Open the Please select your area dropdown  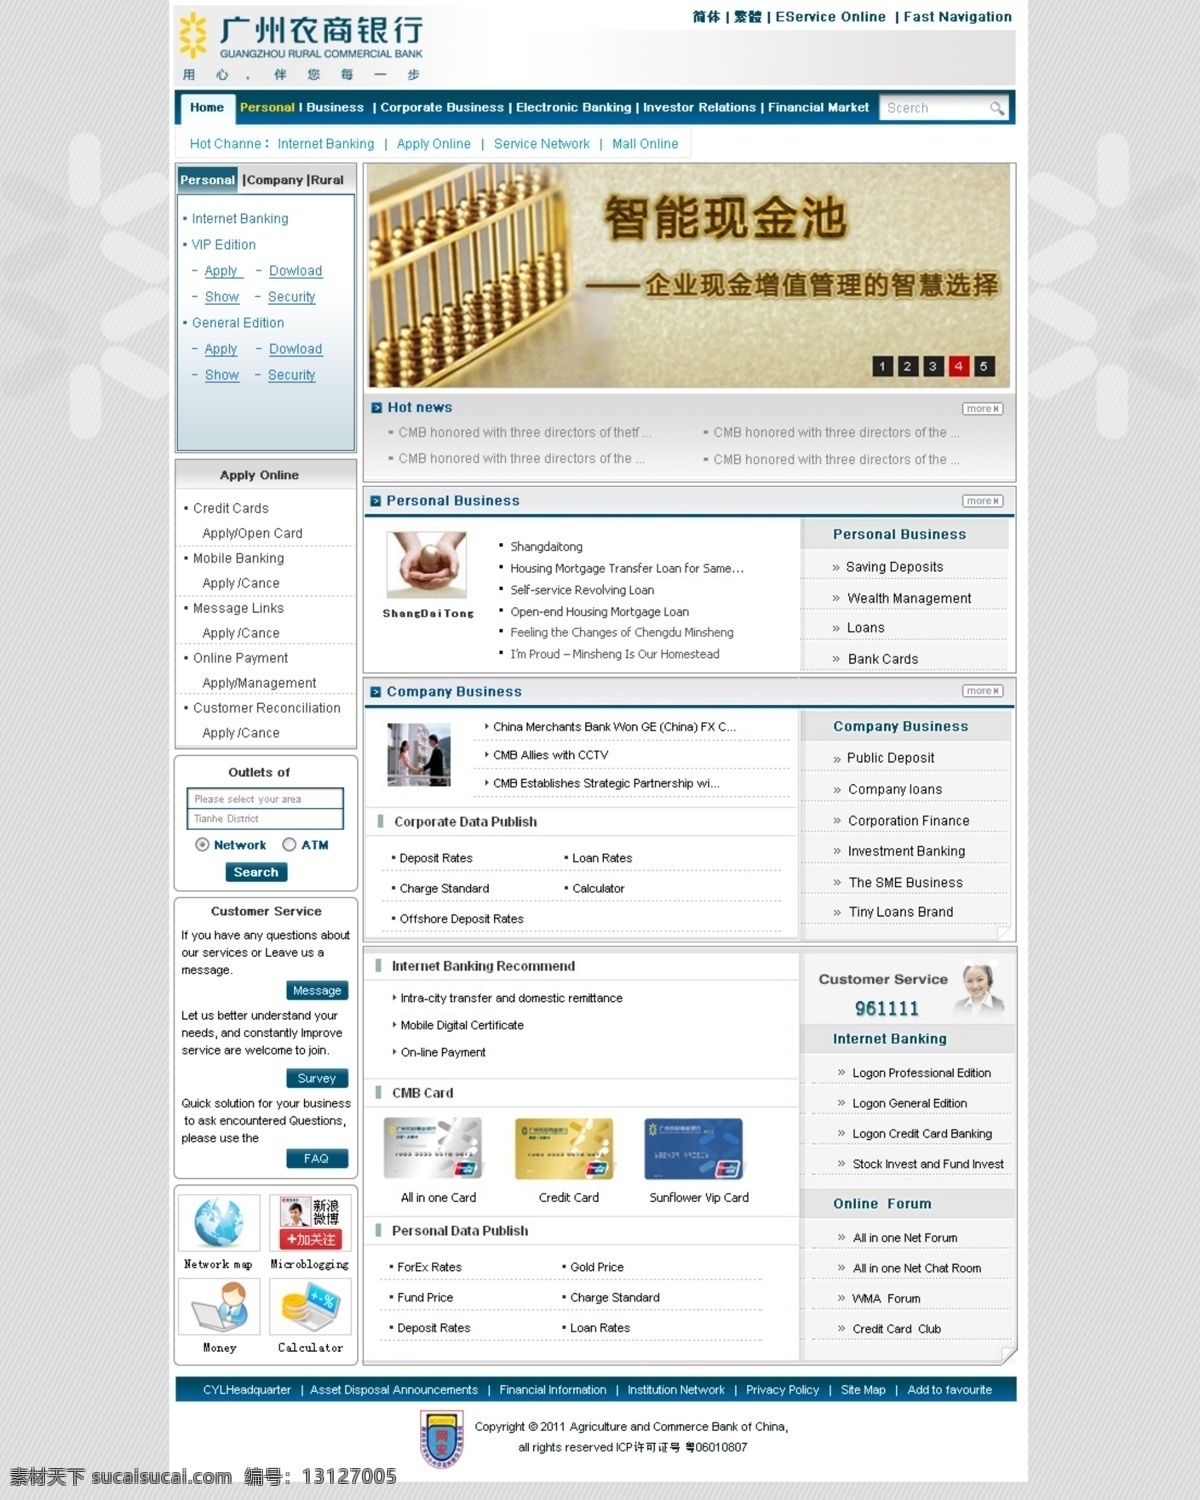point(265,799)
